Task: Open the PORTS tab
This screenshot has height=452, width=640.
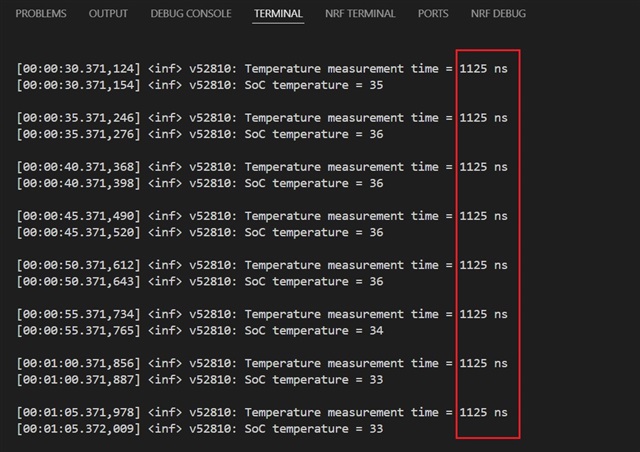Action: 433,14
